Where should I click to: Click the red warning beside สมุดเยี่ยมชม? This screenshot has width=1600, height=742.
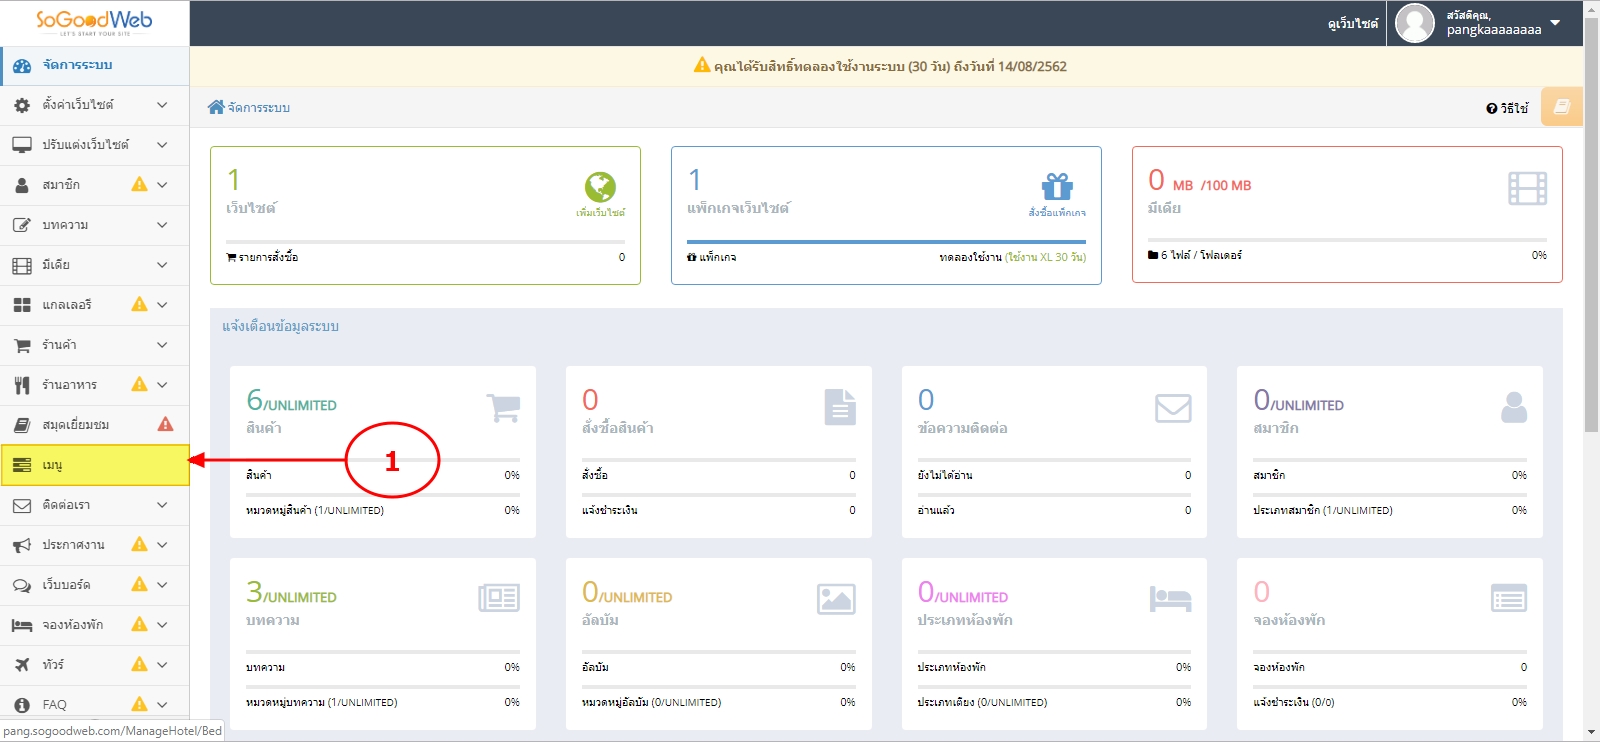[166, 424]
